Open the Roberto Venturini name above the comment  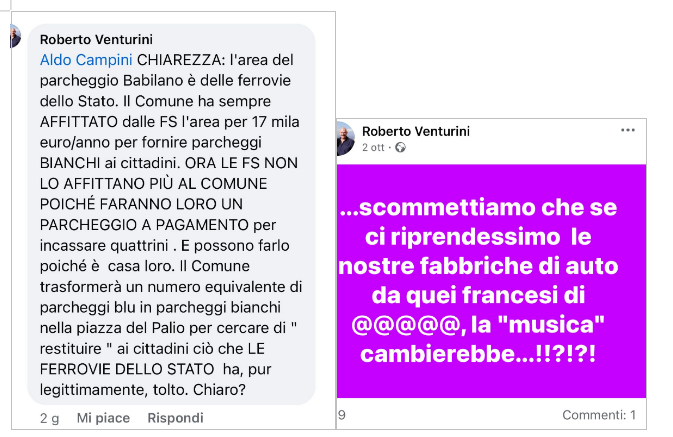click(x=96, y=39)
